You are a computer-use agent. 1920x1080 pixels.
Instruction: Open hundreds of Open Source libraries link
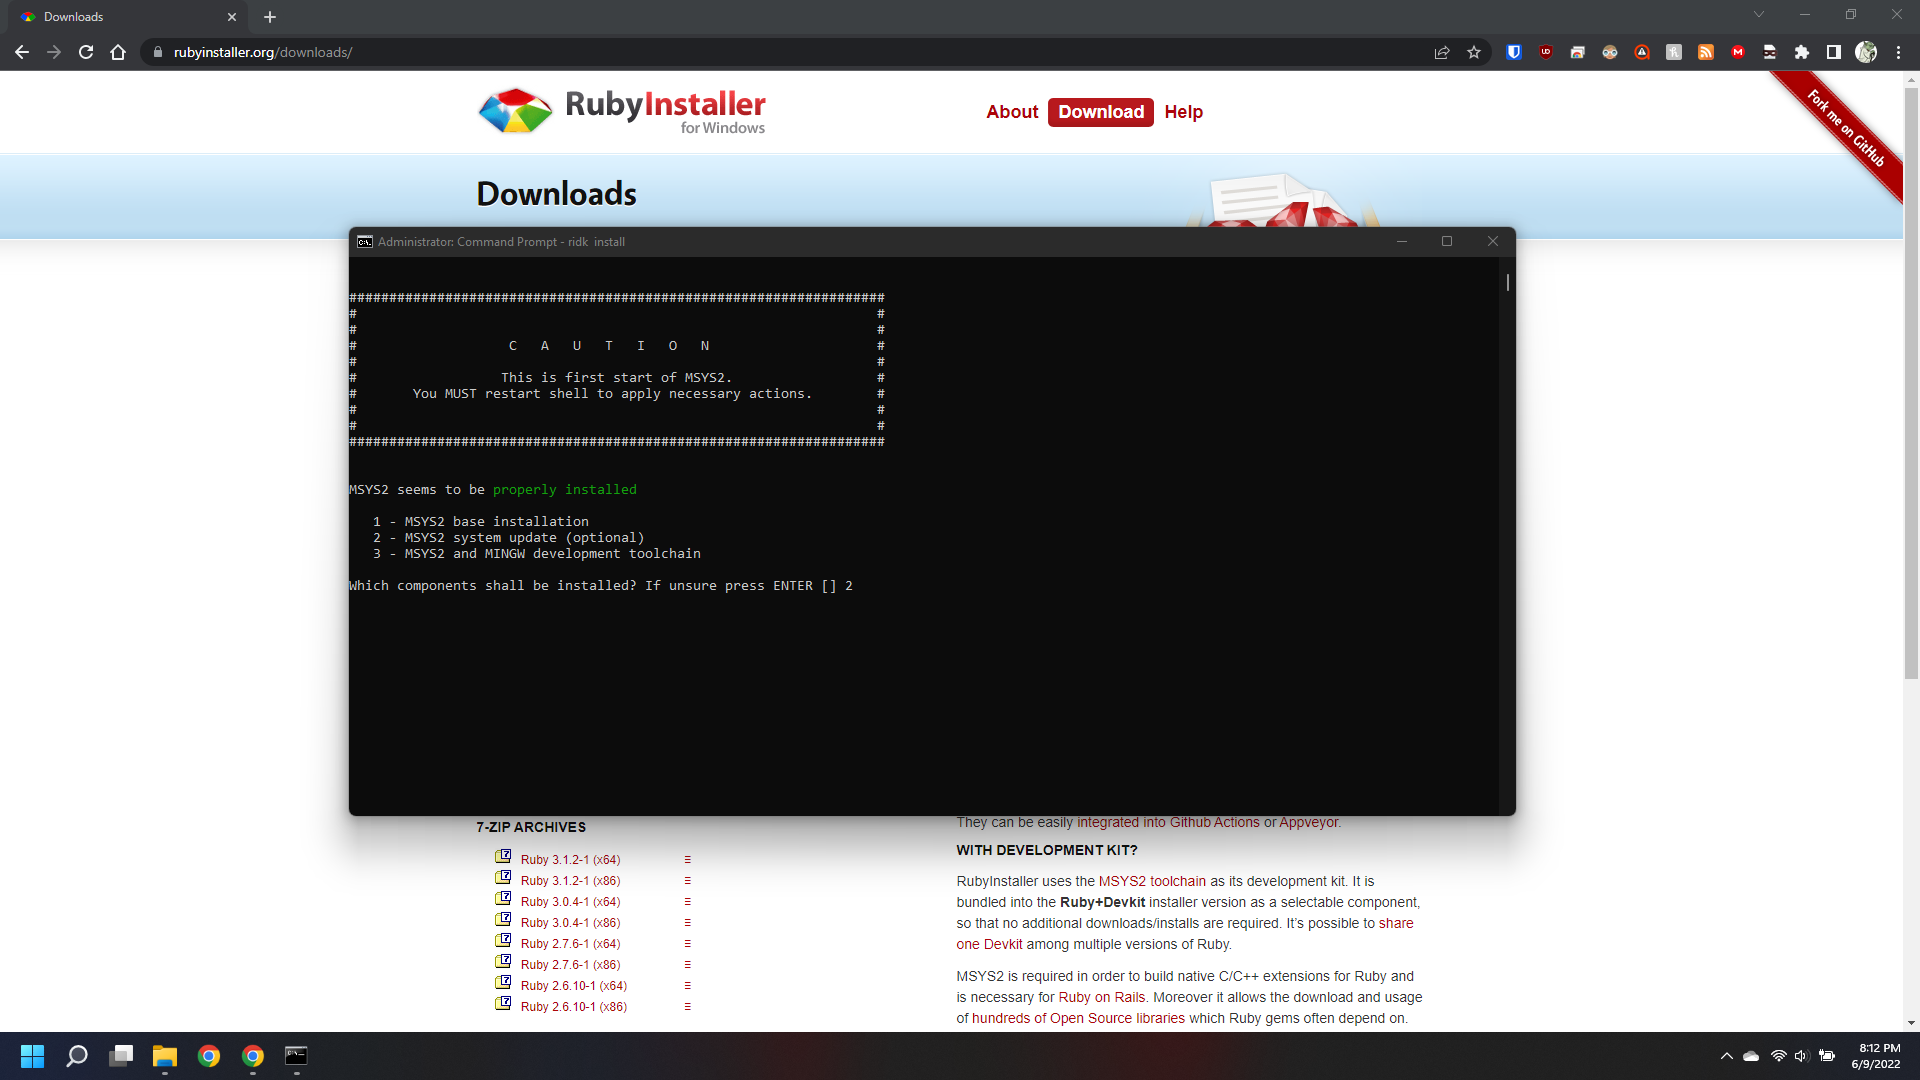pos(1078,1018)
